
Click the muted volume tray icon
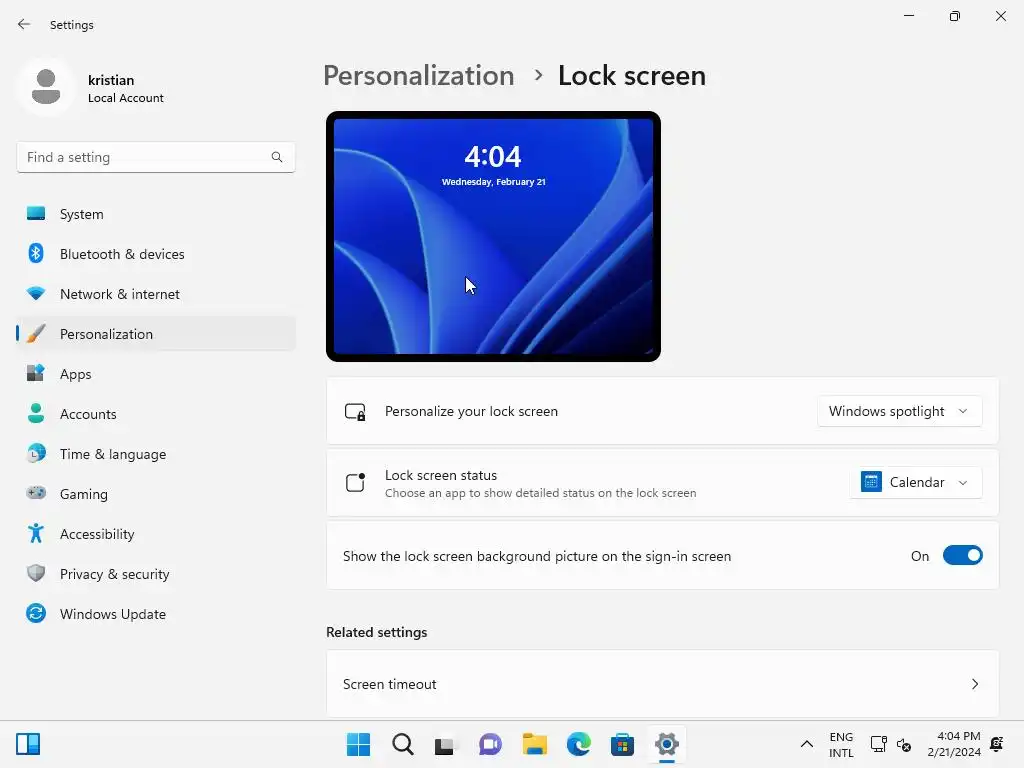coord(904,744)
